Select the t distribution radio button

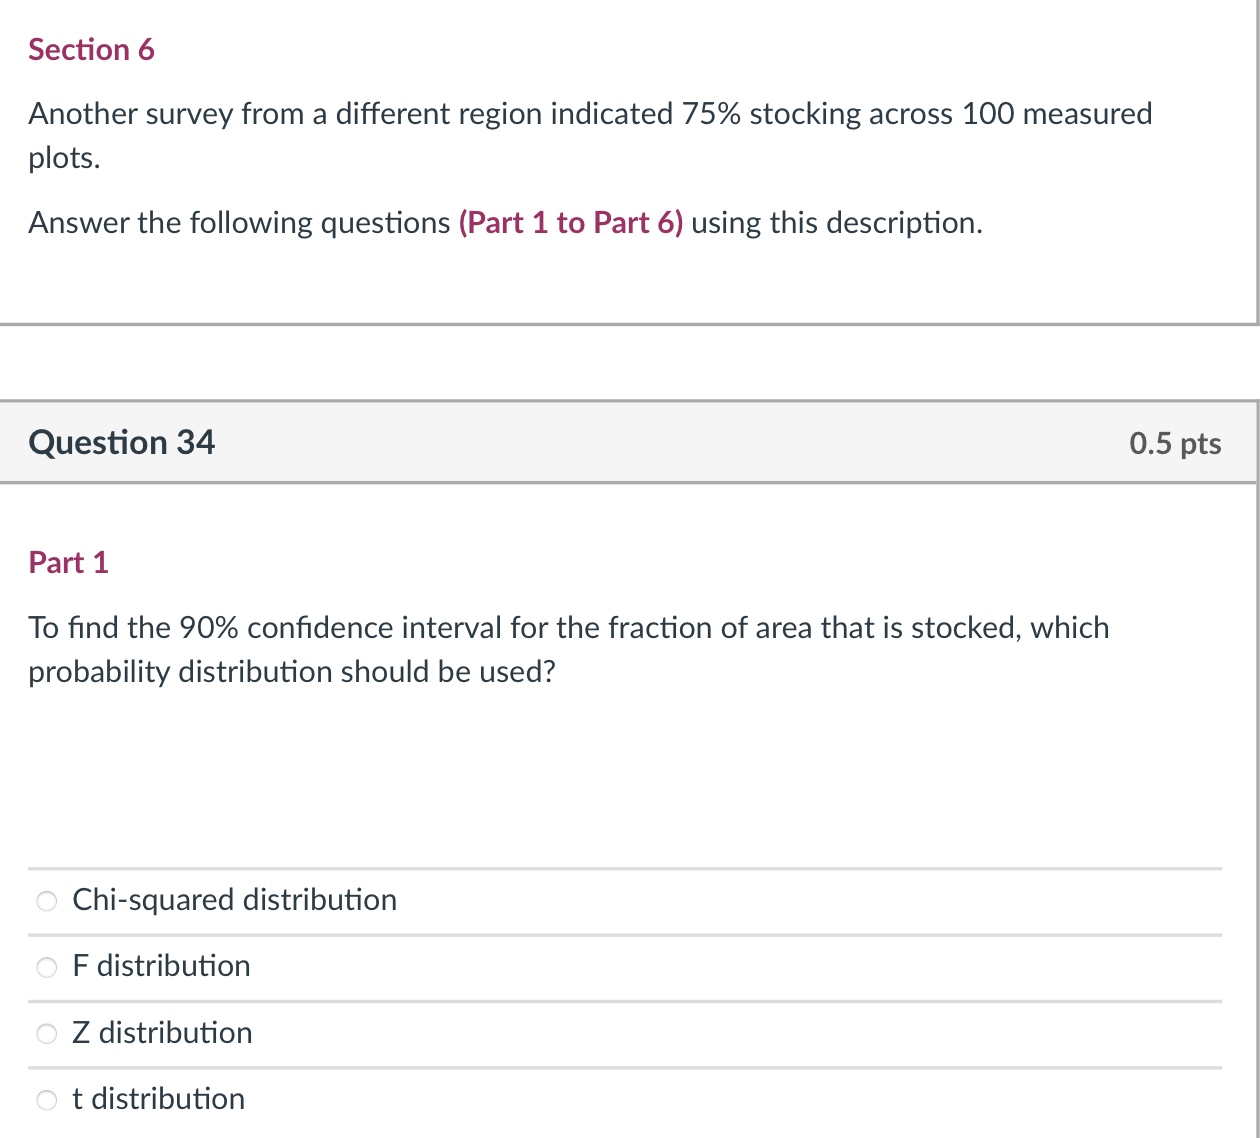46,1100
